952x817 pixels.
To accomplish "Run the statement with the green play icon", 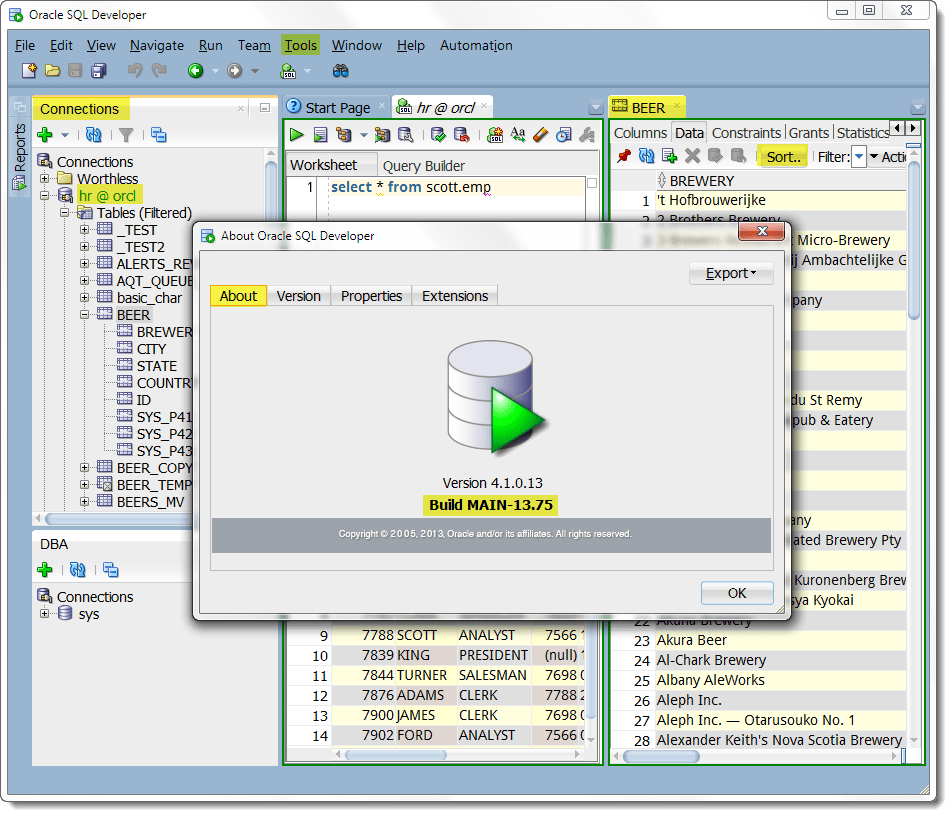I will [295, 134].
